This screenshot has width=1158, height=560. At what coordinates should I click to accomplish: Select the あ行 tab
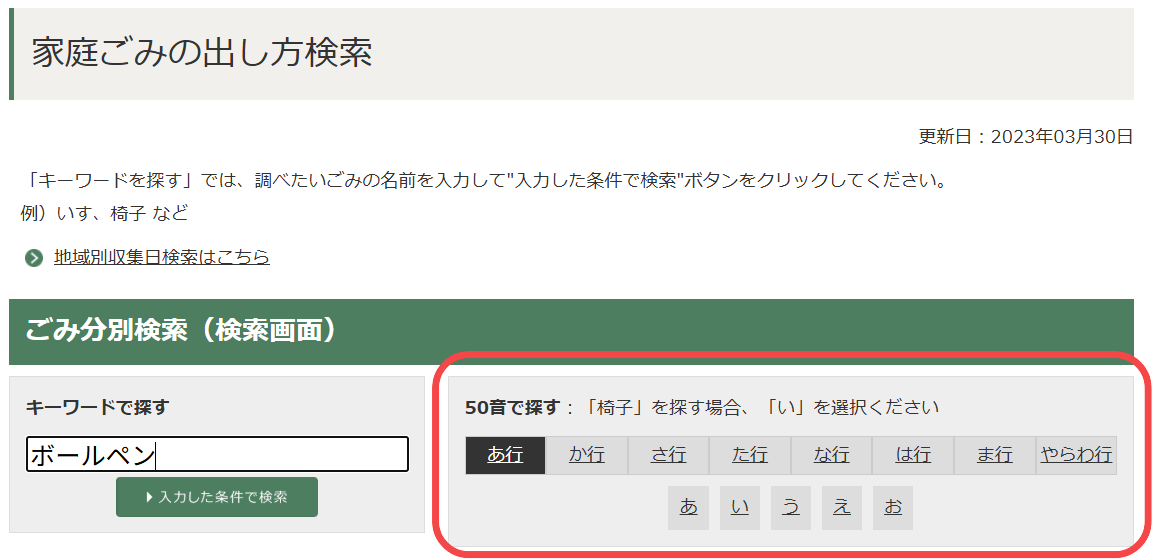pyautogui.click(x=505, y=455)
